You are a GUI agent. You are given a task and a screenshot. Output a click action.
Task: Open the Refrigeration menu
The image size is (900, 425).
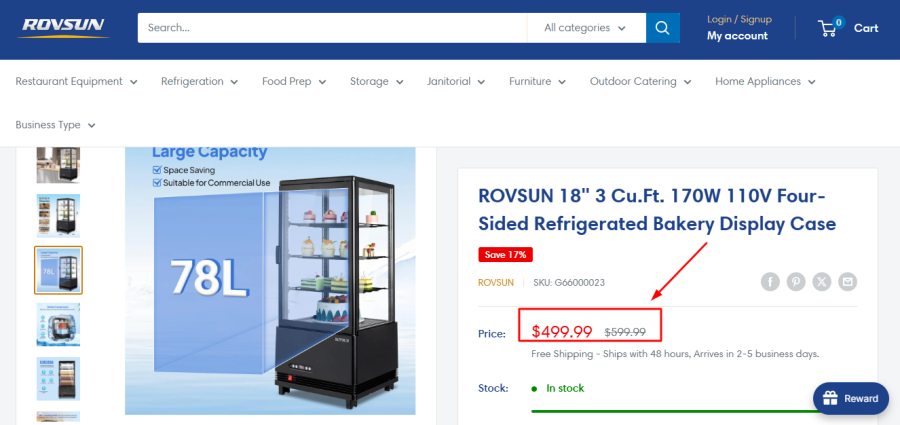tap(199, 82)
